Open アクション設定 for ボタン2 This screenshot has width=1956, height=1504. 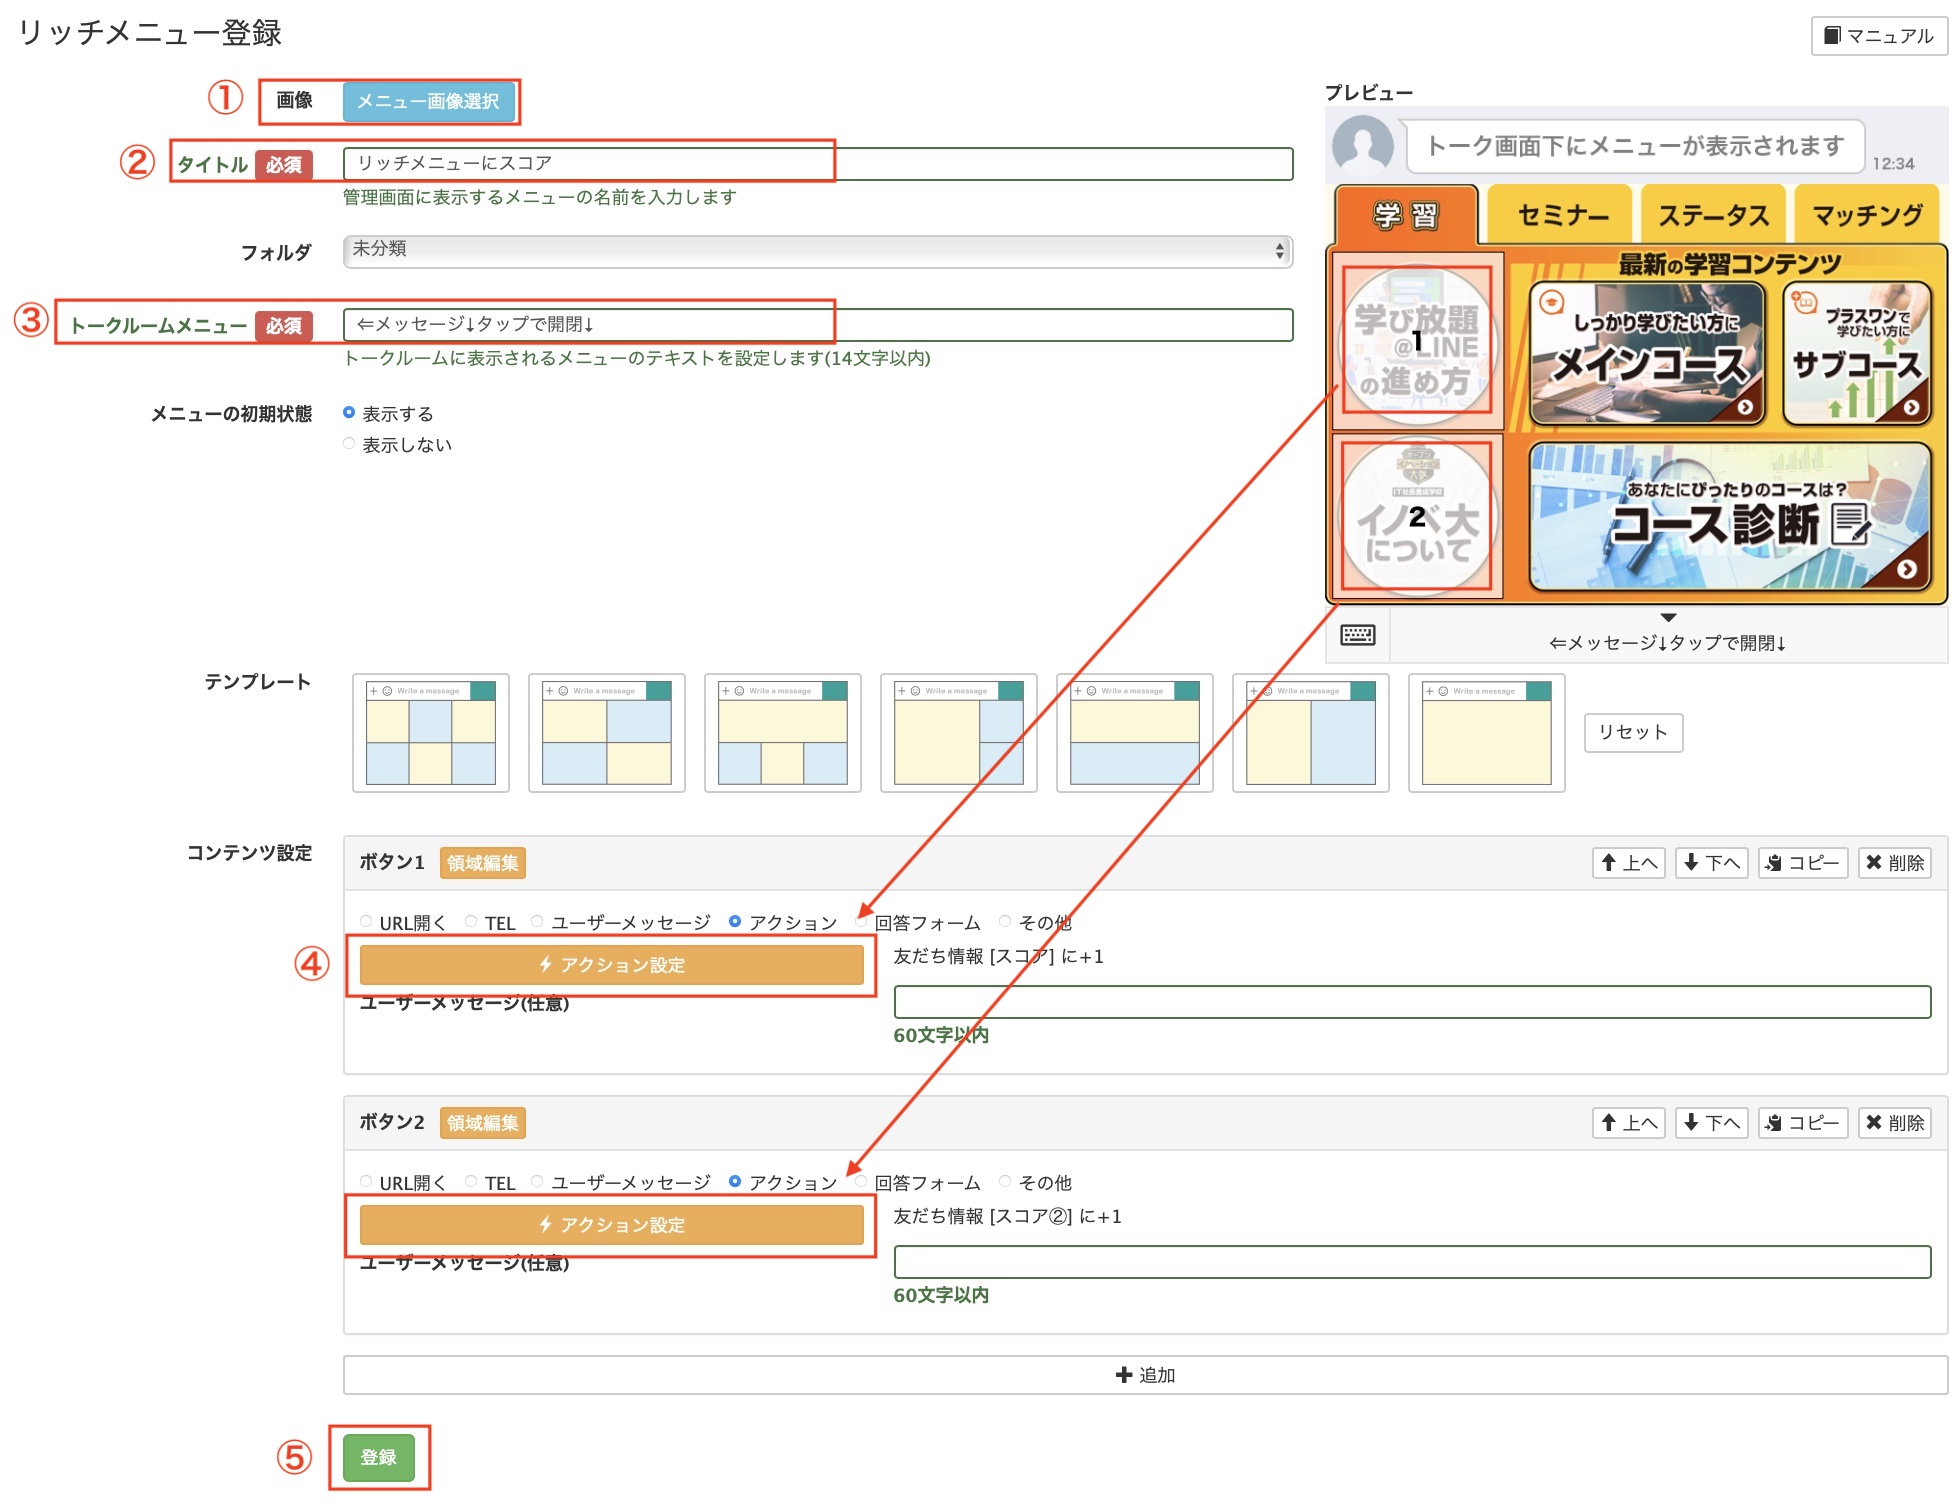[611, 1225]
